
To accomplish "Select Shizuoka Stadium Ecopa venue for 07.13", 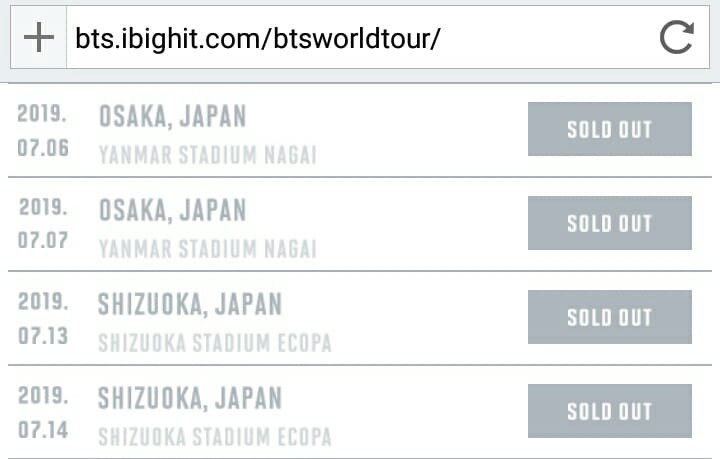I will pyautogui.click(x=215, y=343).
